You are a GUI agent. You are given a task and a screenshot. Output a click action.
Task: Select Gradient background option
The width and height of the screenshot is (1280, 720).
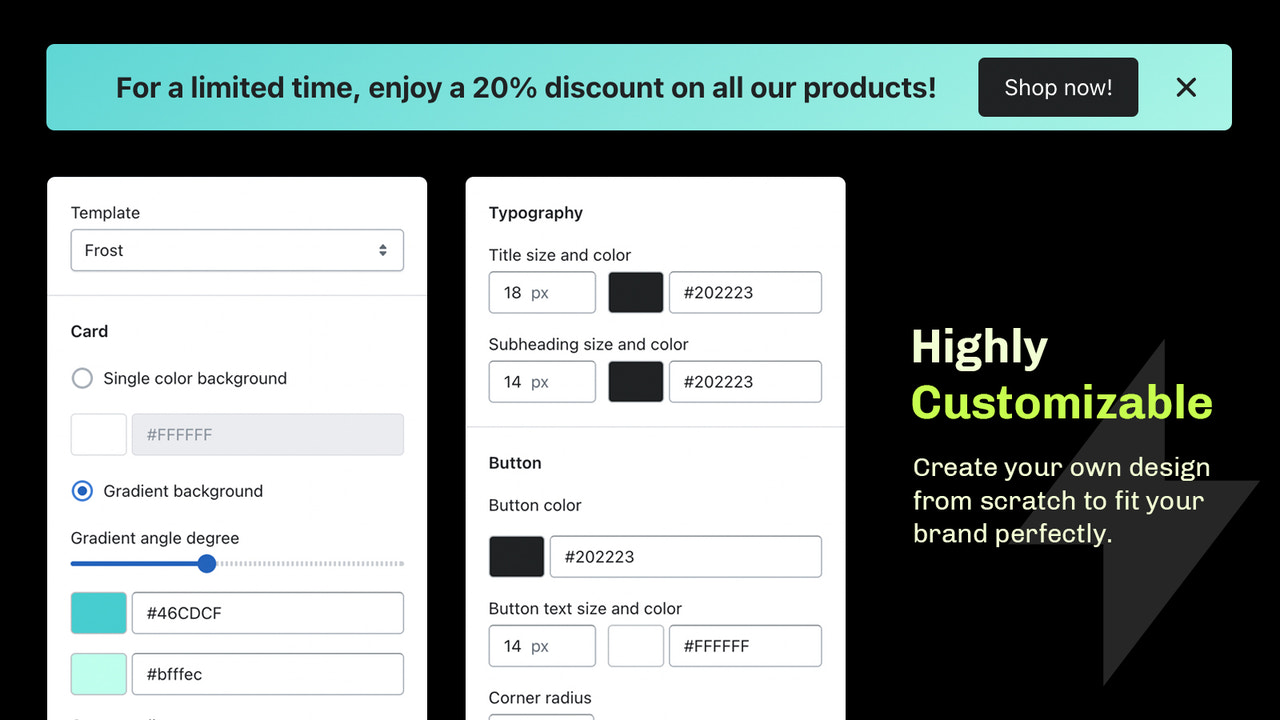[x=82, y=491]
